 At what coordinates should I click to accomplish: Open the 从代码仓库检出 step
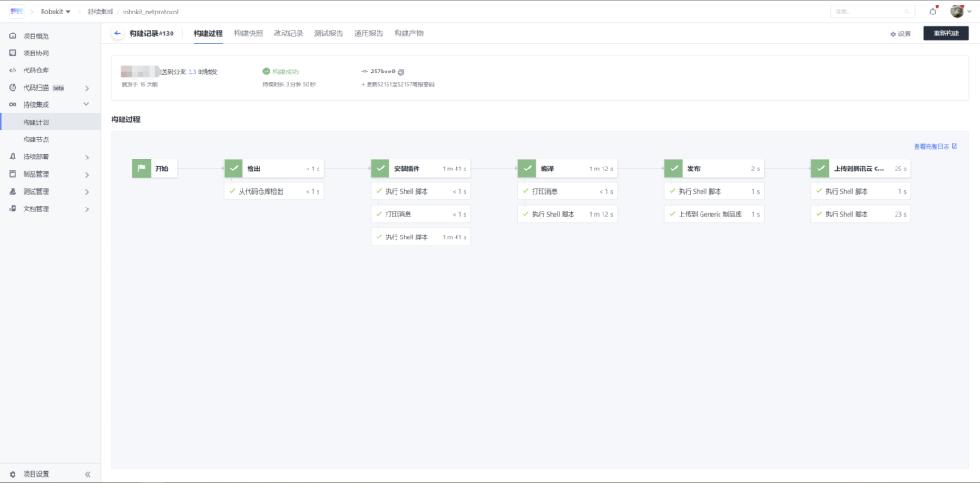tap(274, 191)
